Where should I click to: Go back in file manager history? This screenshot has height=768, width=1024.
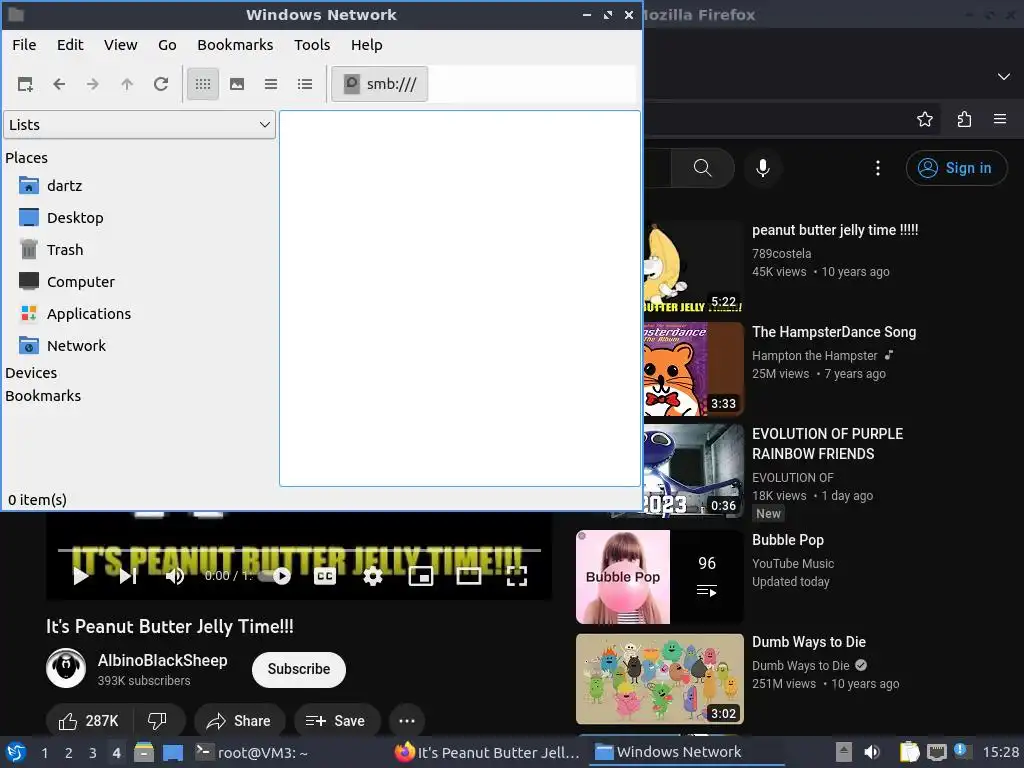(x=59, y=84)
